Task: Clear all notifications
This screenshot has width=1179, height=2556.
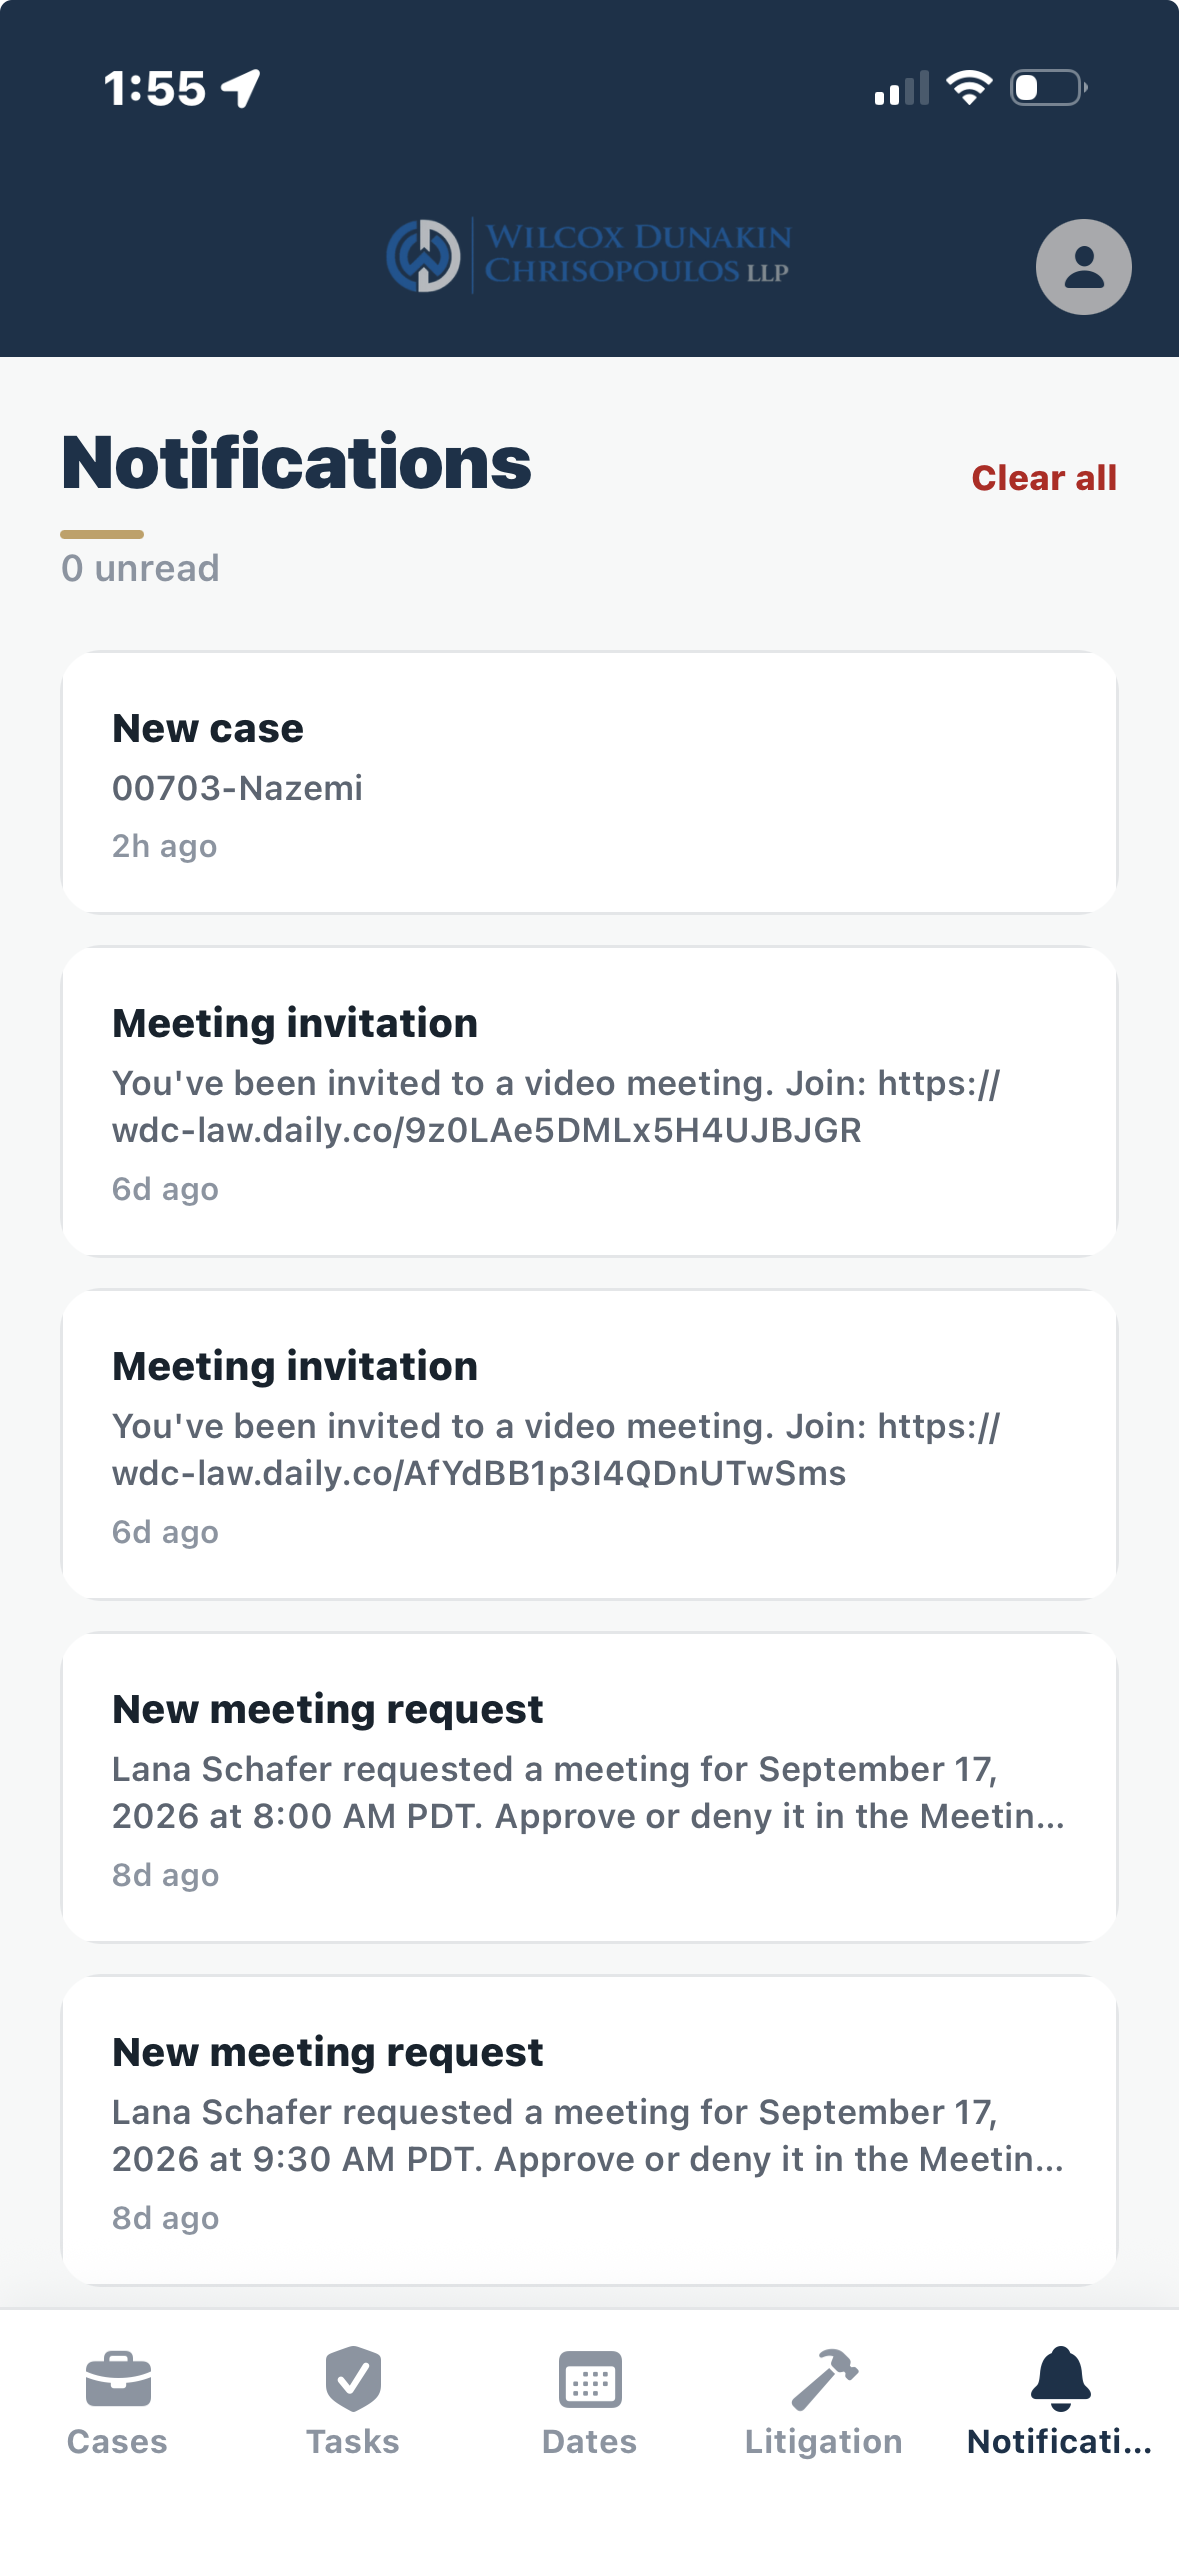Action: click(x=1044, y=478)
